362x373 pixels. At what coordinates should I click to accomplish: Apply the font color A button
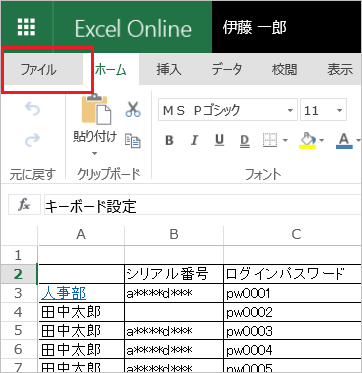pos(344,140)
